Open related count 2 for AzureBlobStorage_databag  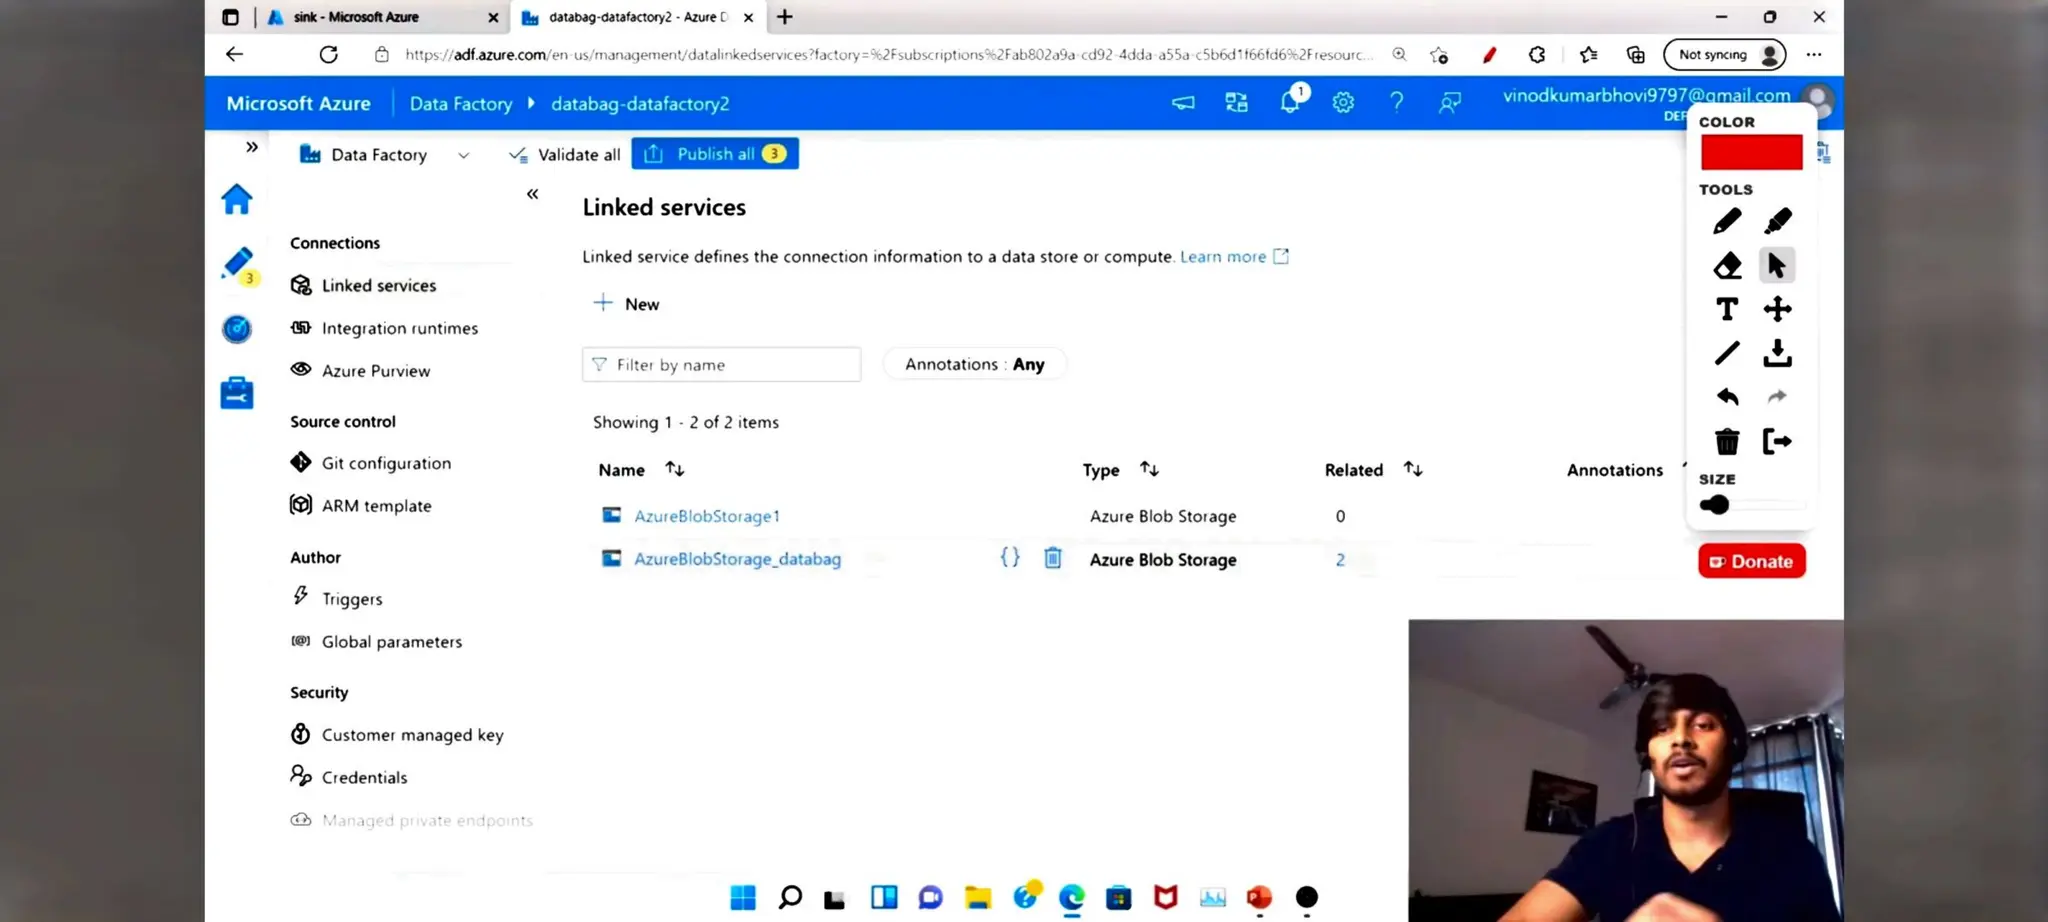(x=1340, y=560)
